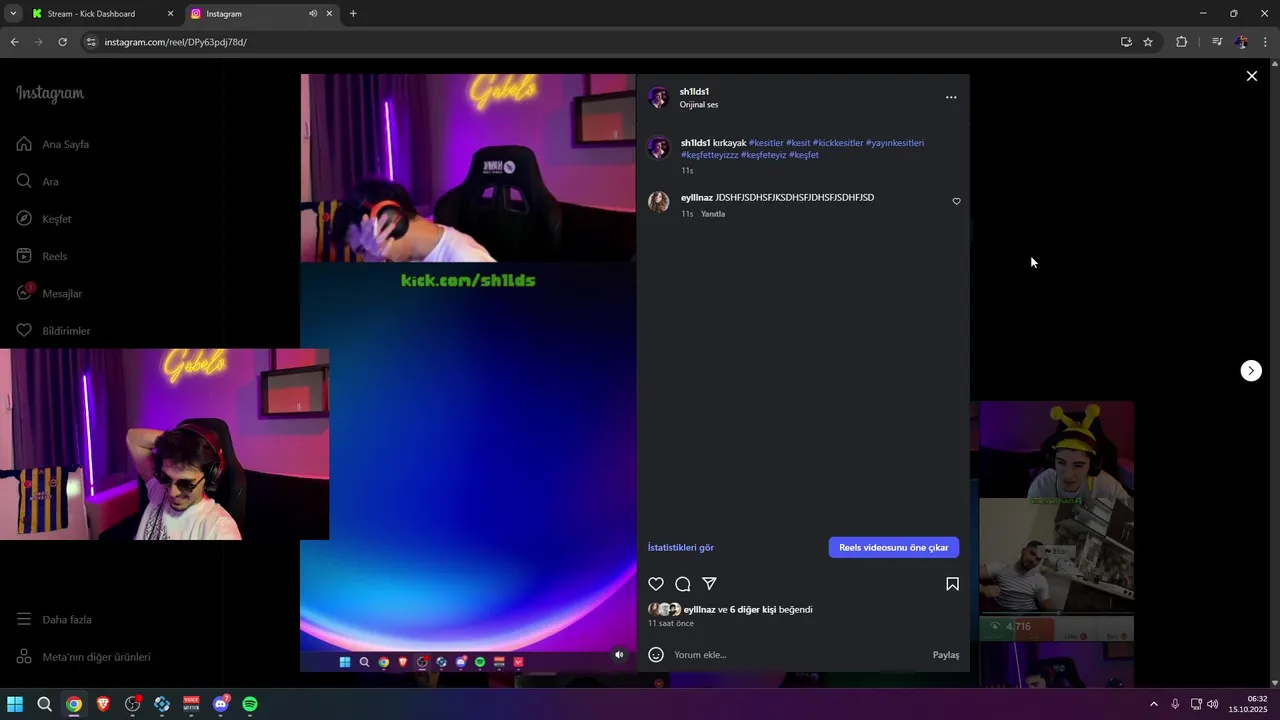View the 6 diğer kişi likes list

[753, 610]
